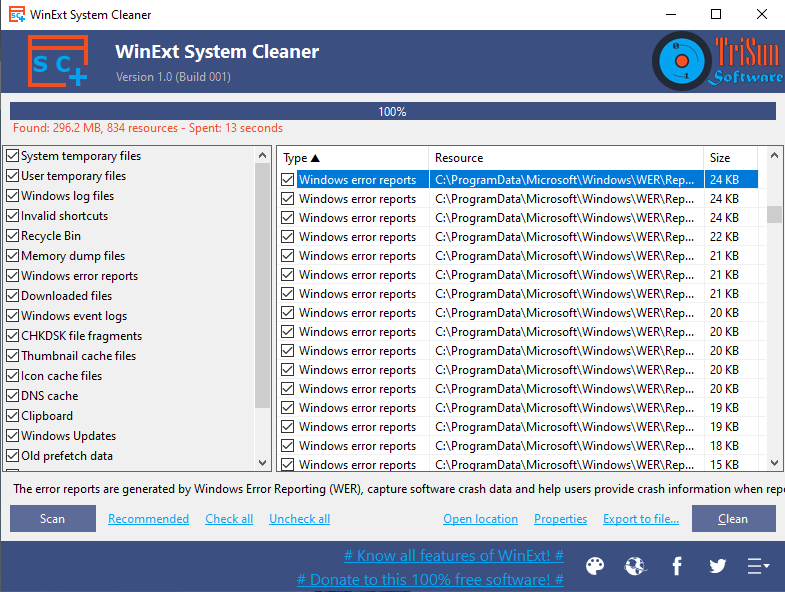
Task: Uncheck the 22 KB error report row
Action: pos(287,237)
